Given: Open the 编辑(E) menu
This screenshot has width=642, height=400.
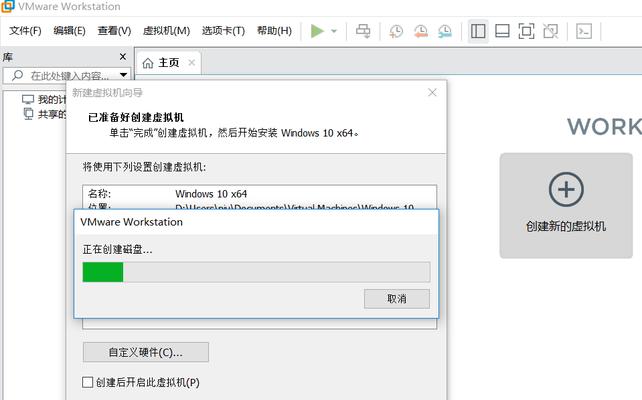Looking at the screenshot, I should pyautogui.click(x=69, y=31).
